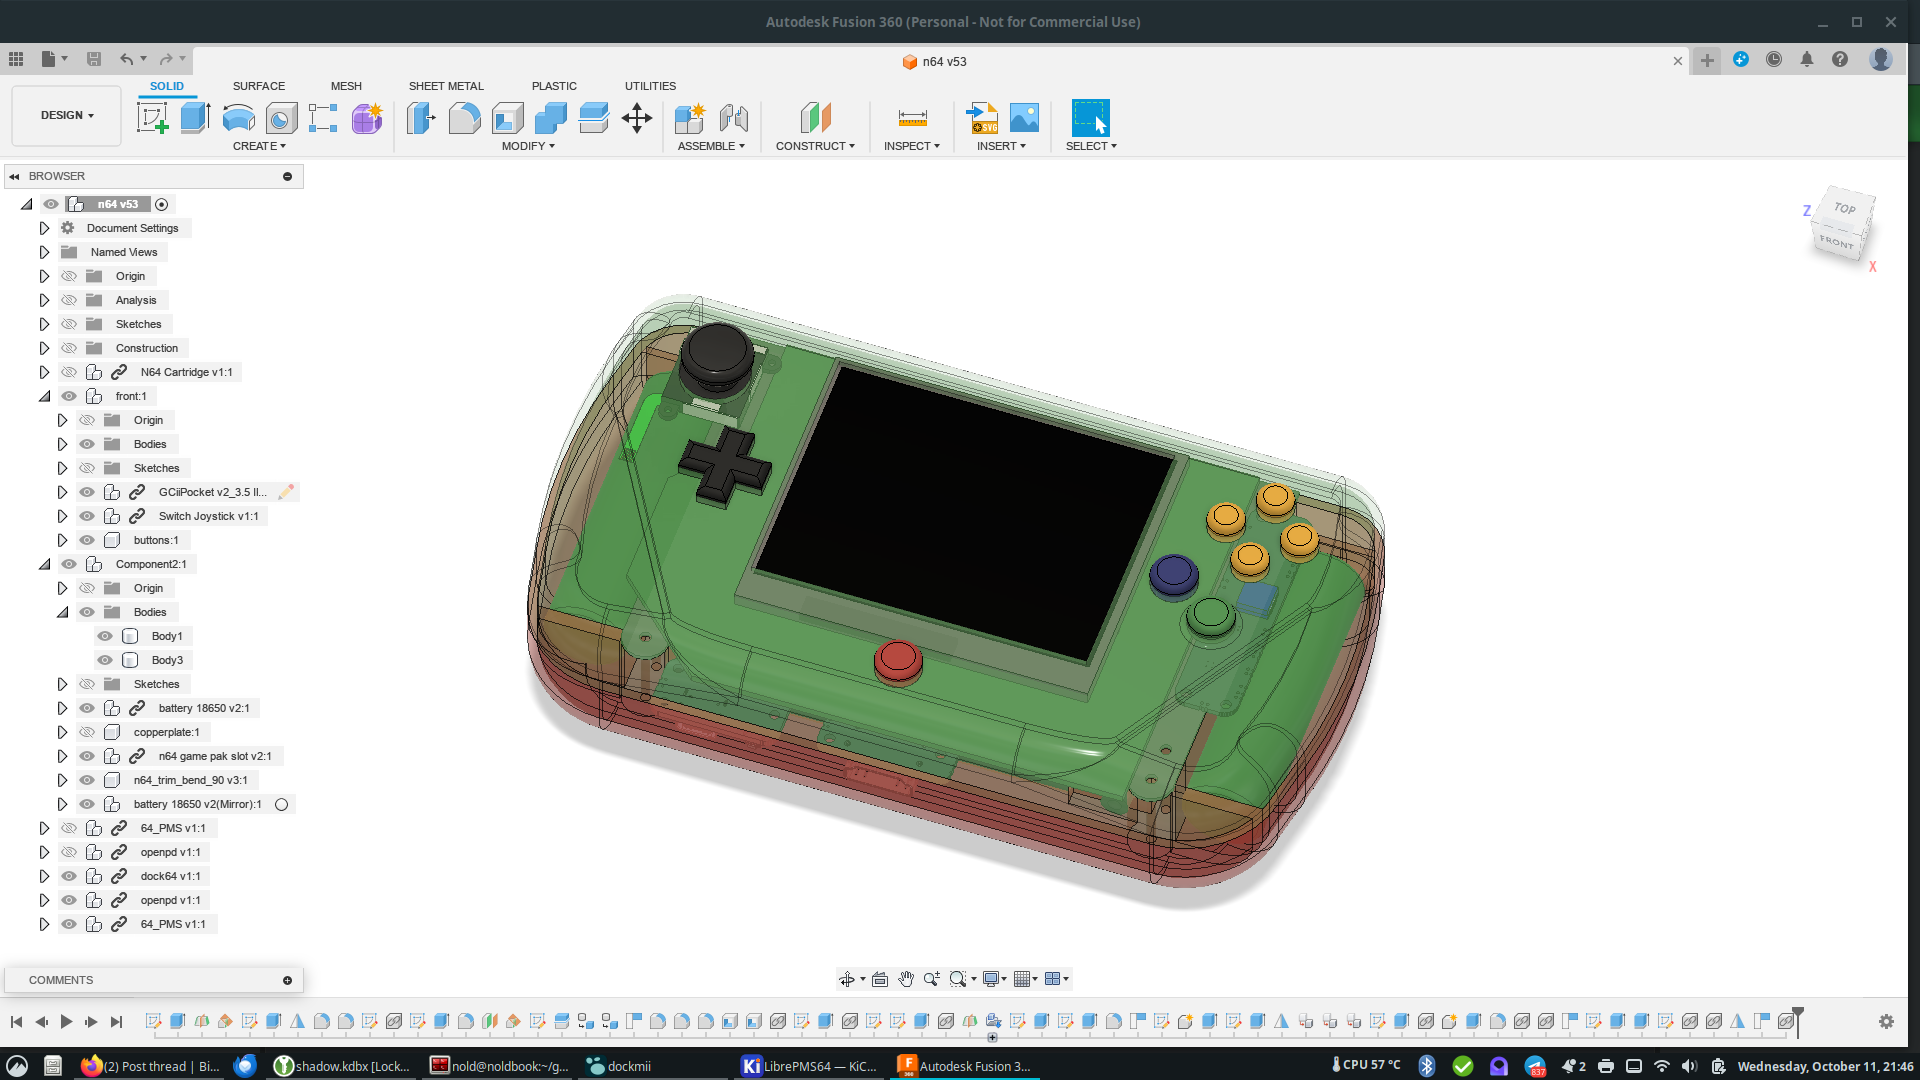The height and width of the screenshot is (1080, 1920).
Task: Go to the start of the timeline
Action: pyautogui.click(x=16, y=1022)
